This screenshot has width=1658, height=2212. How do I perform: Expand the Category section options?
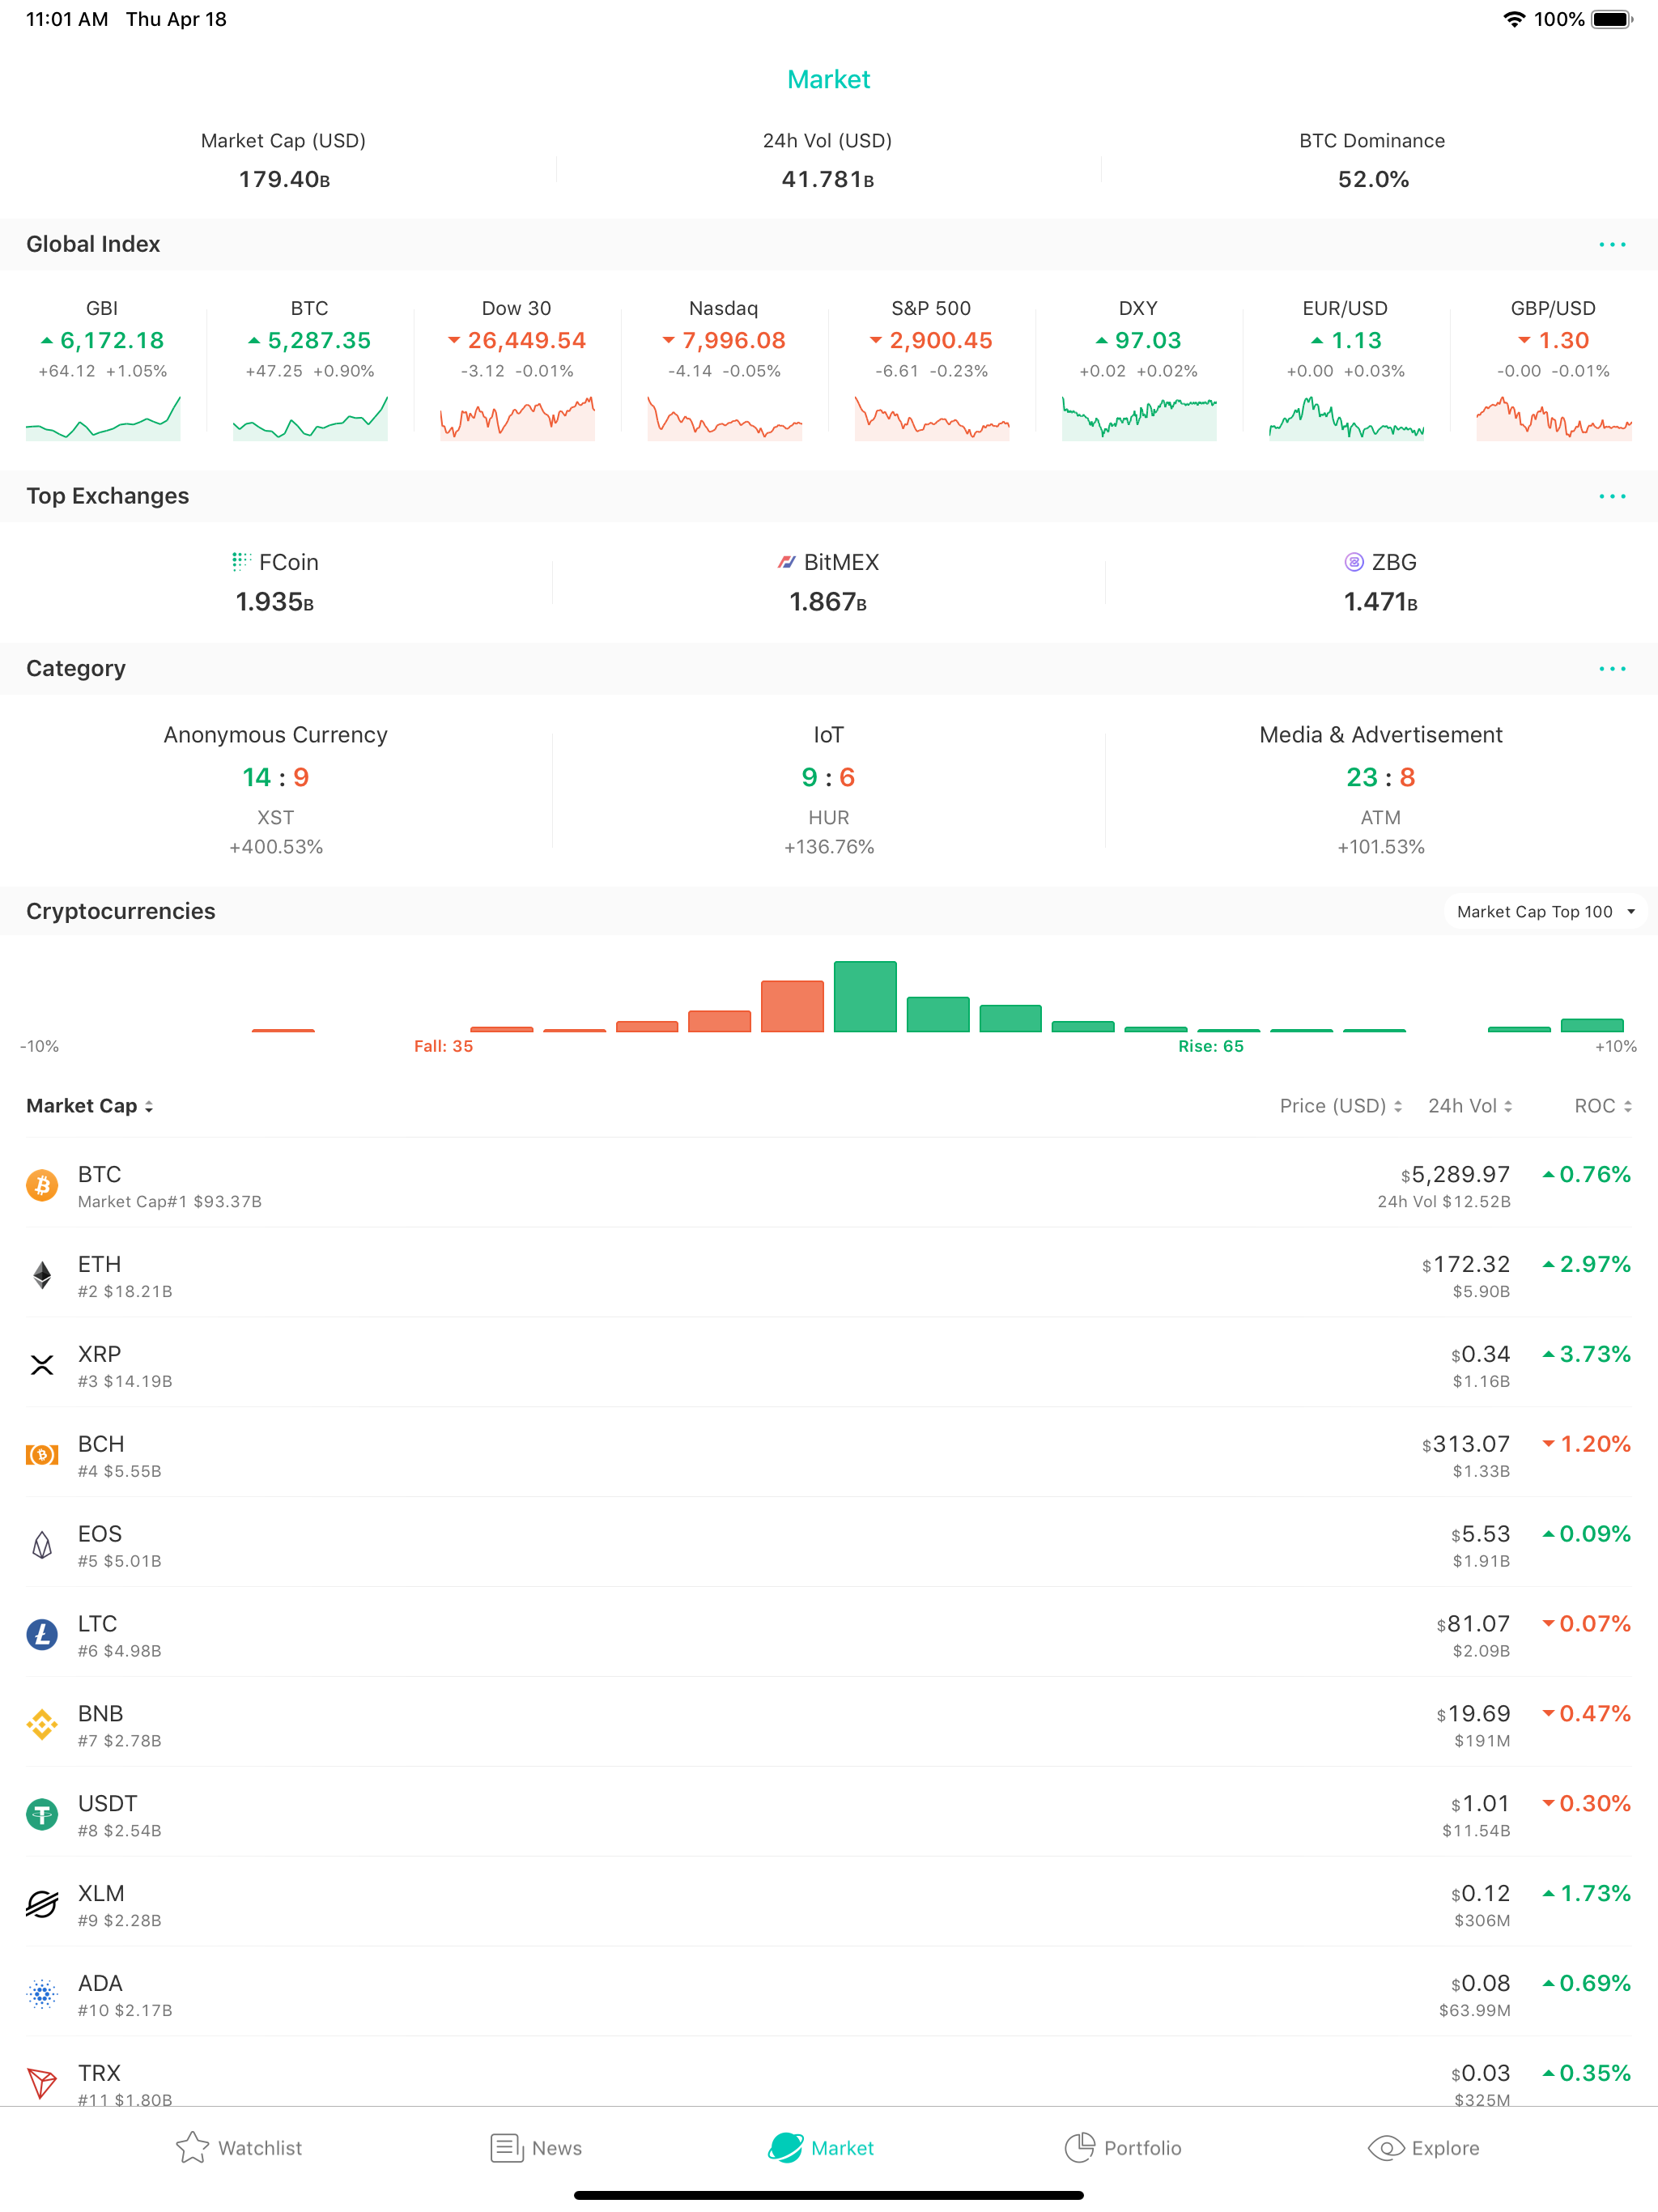pyautogui.click(x=1612, y=668)
